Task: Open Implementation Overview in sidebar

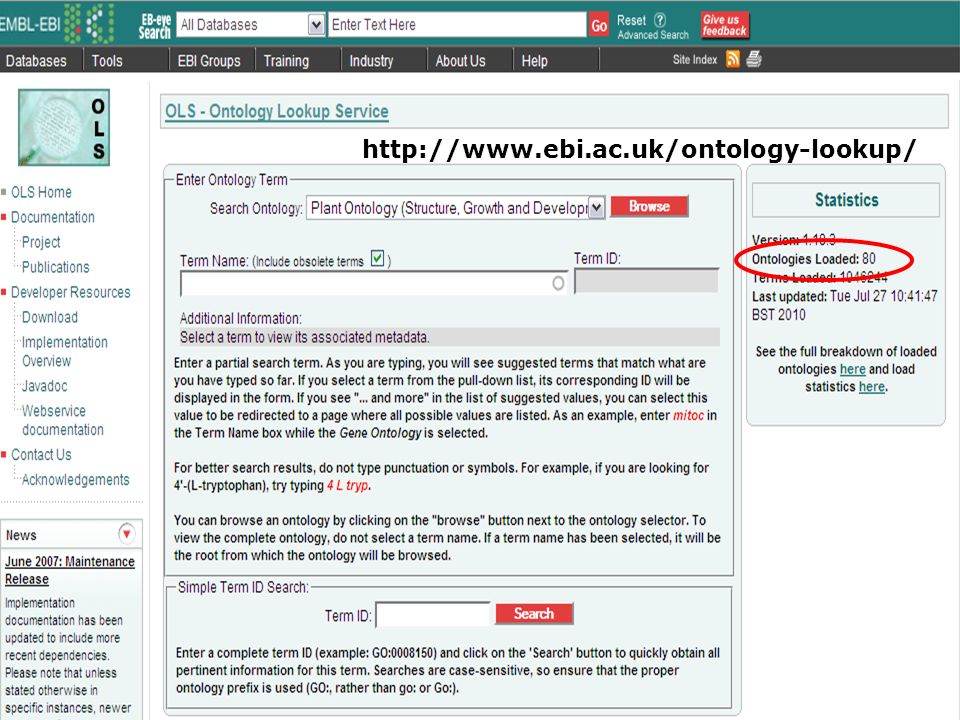Action: tap(65, 351)
